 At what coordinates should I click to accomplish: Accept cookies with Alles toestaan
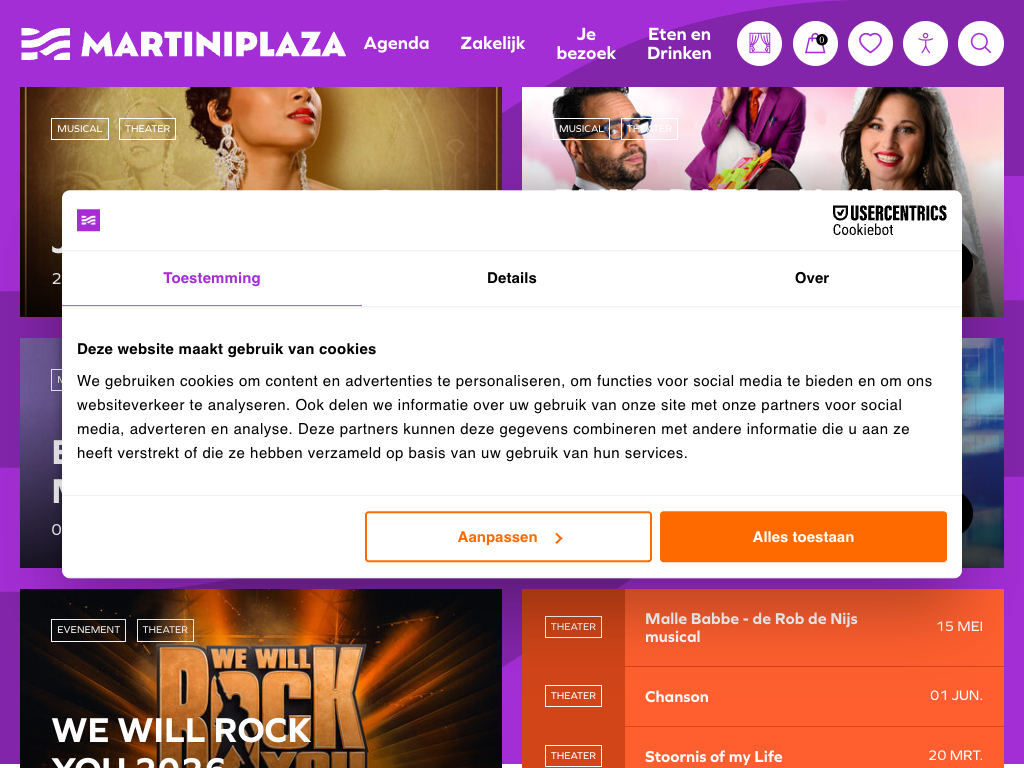(x=803, y=537)
